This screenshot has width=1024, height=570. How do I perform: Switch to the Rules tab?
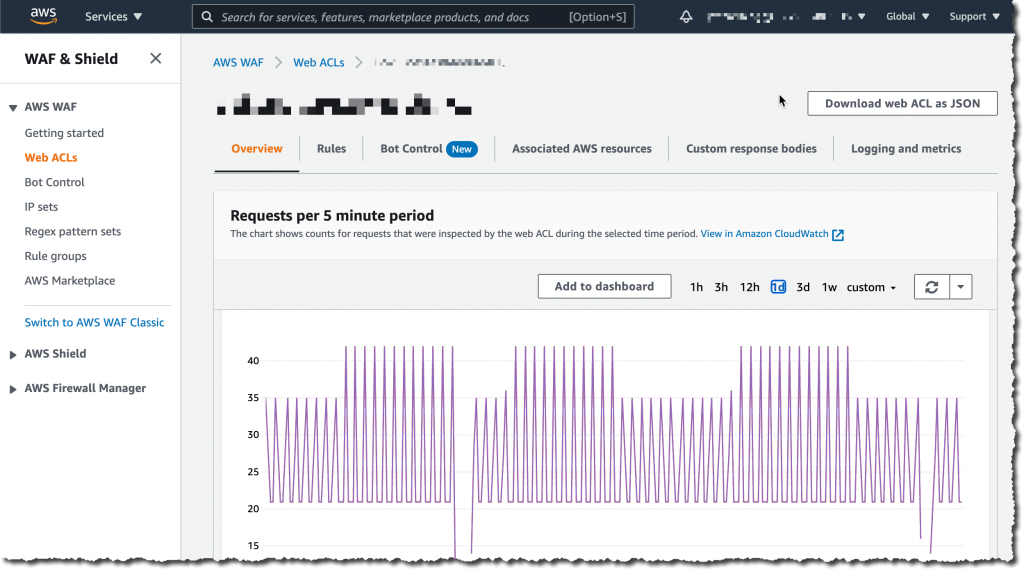point(331,149)
